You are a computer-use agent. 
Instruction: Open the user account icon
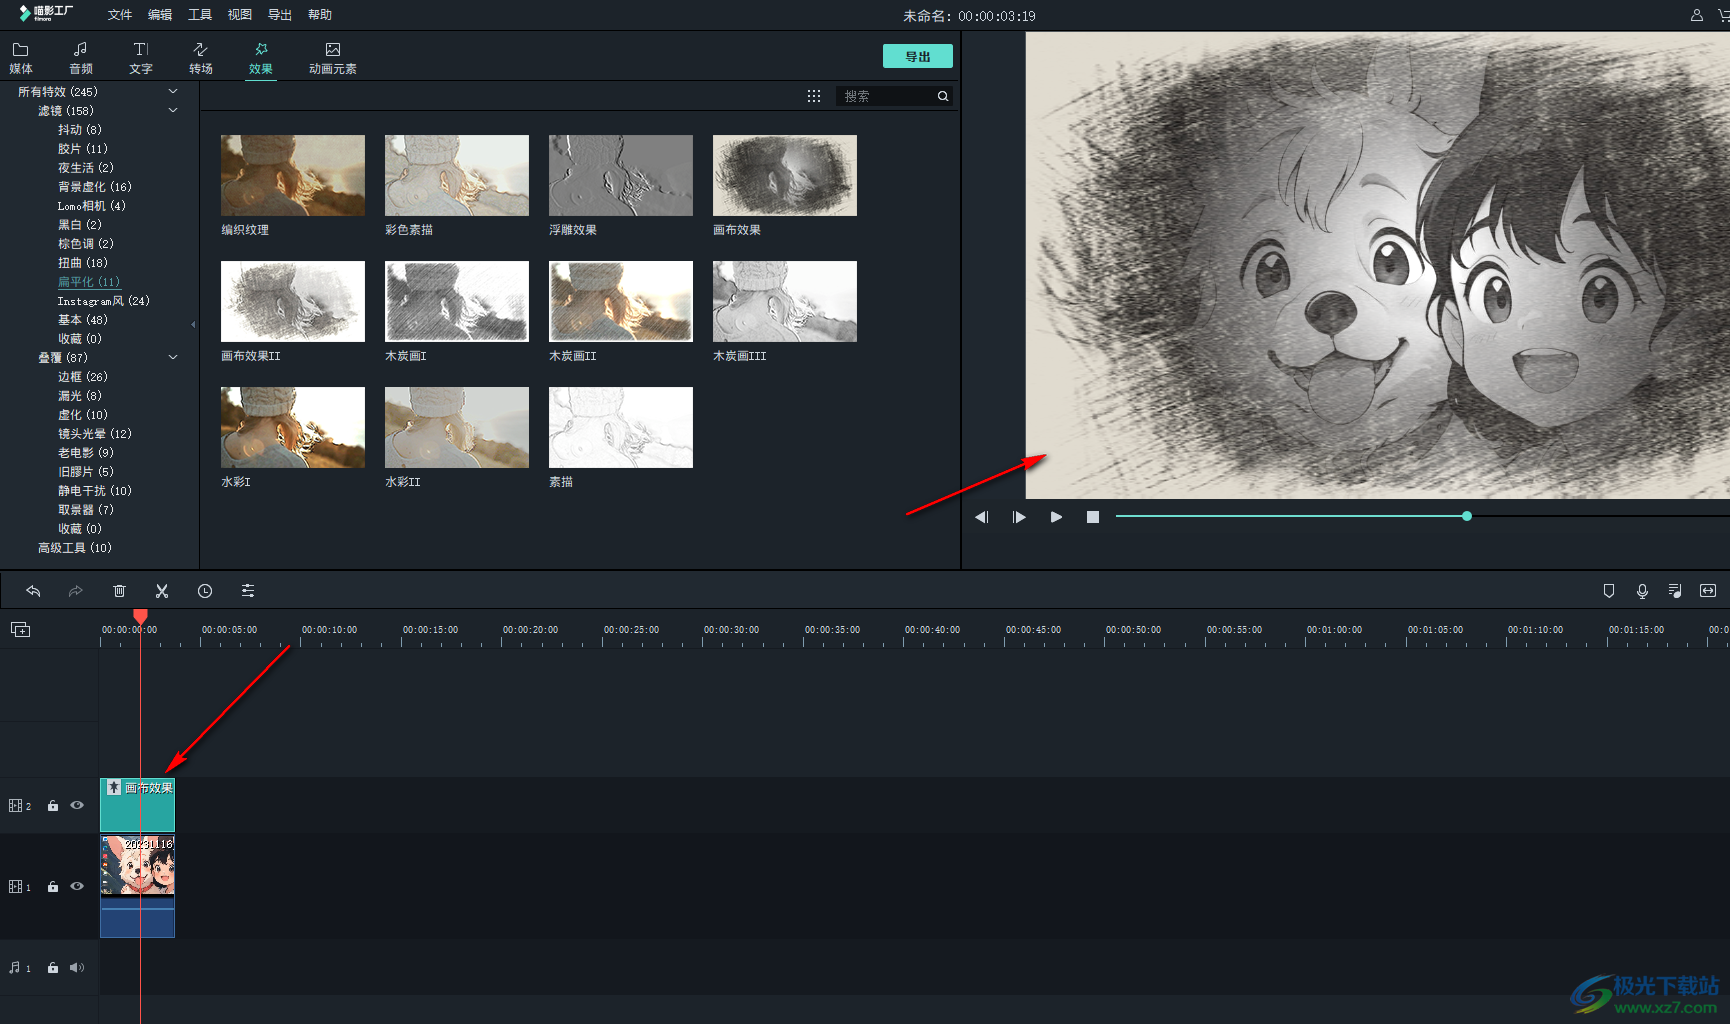pos(1697,15)
